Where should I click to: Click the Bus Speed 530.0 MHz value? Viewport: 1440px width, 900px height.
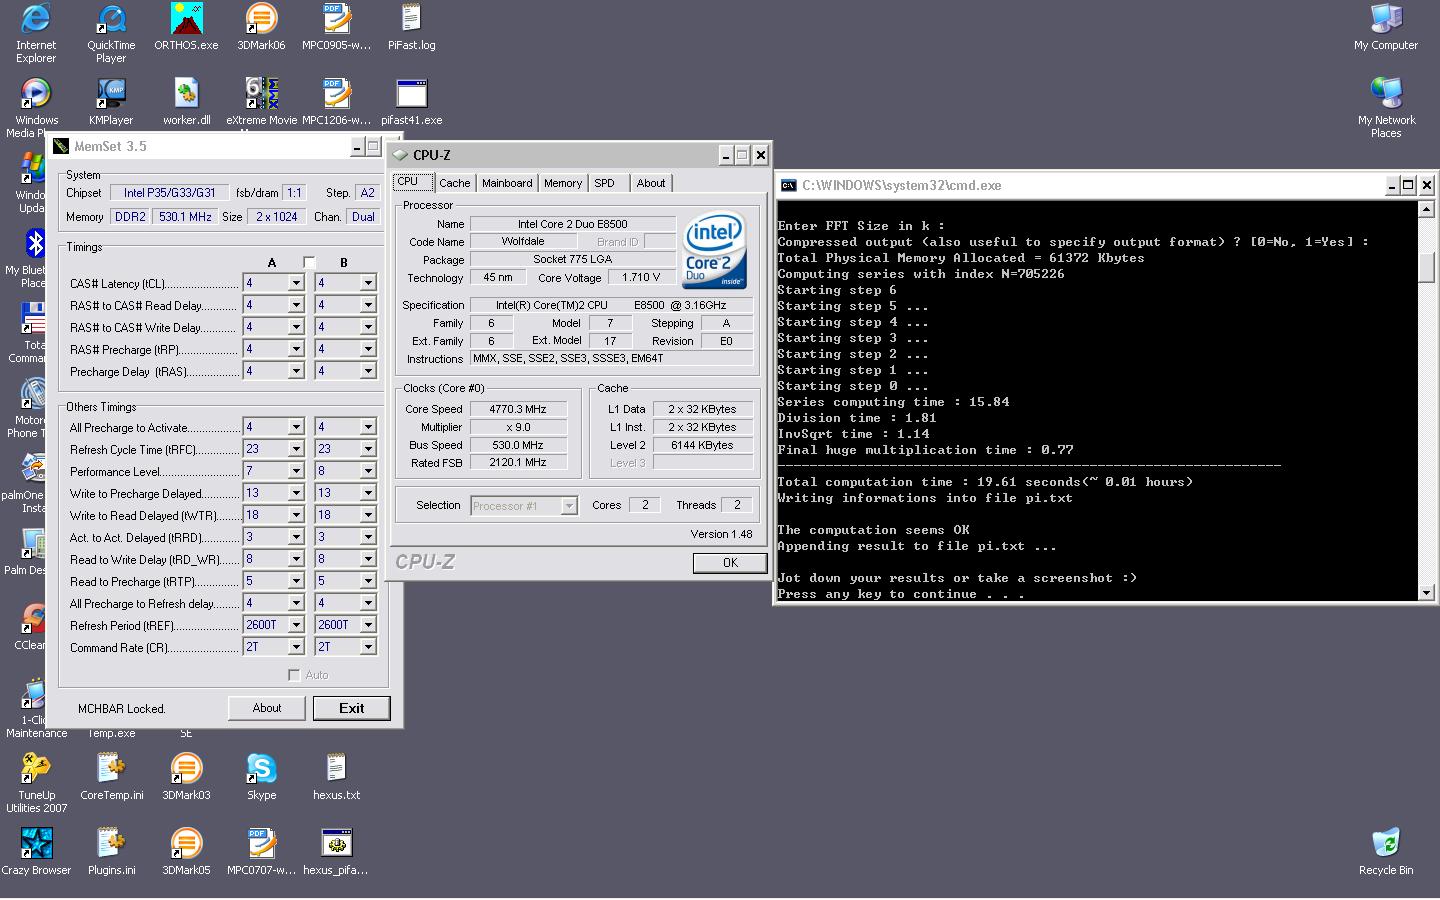518,445
